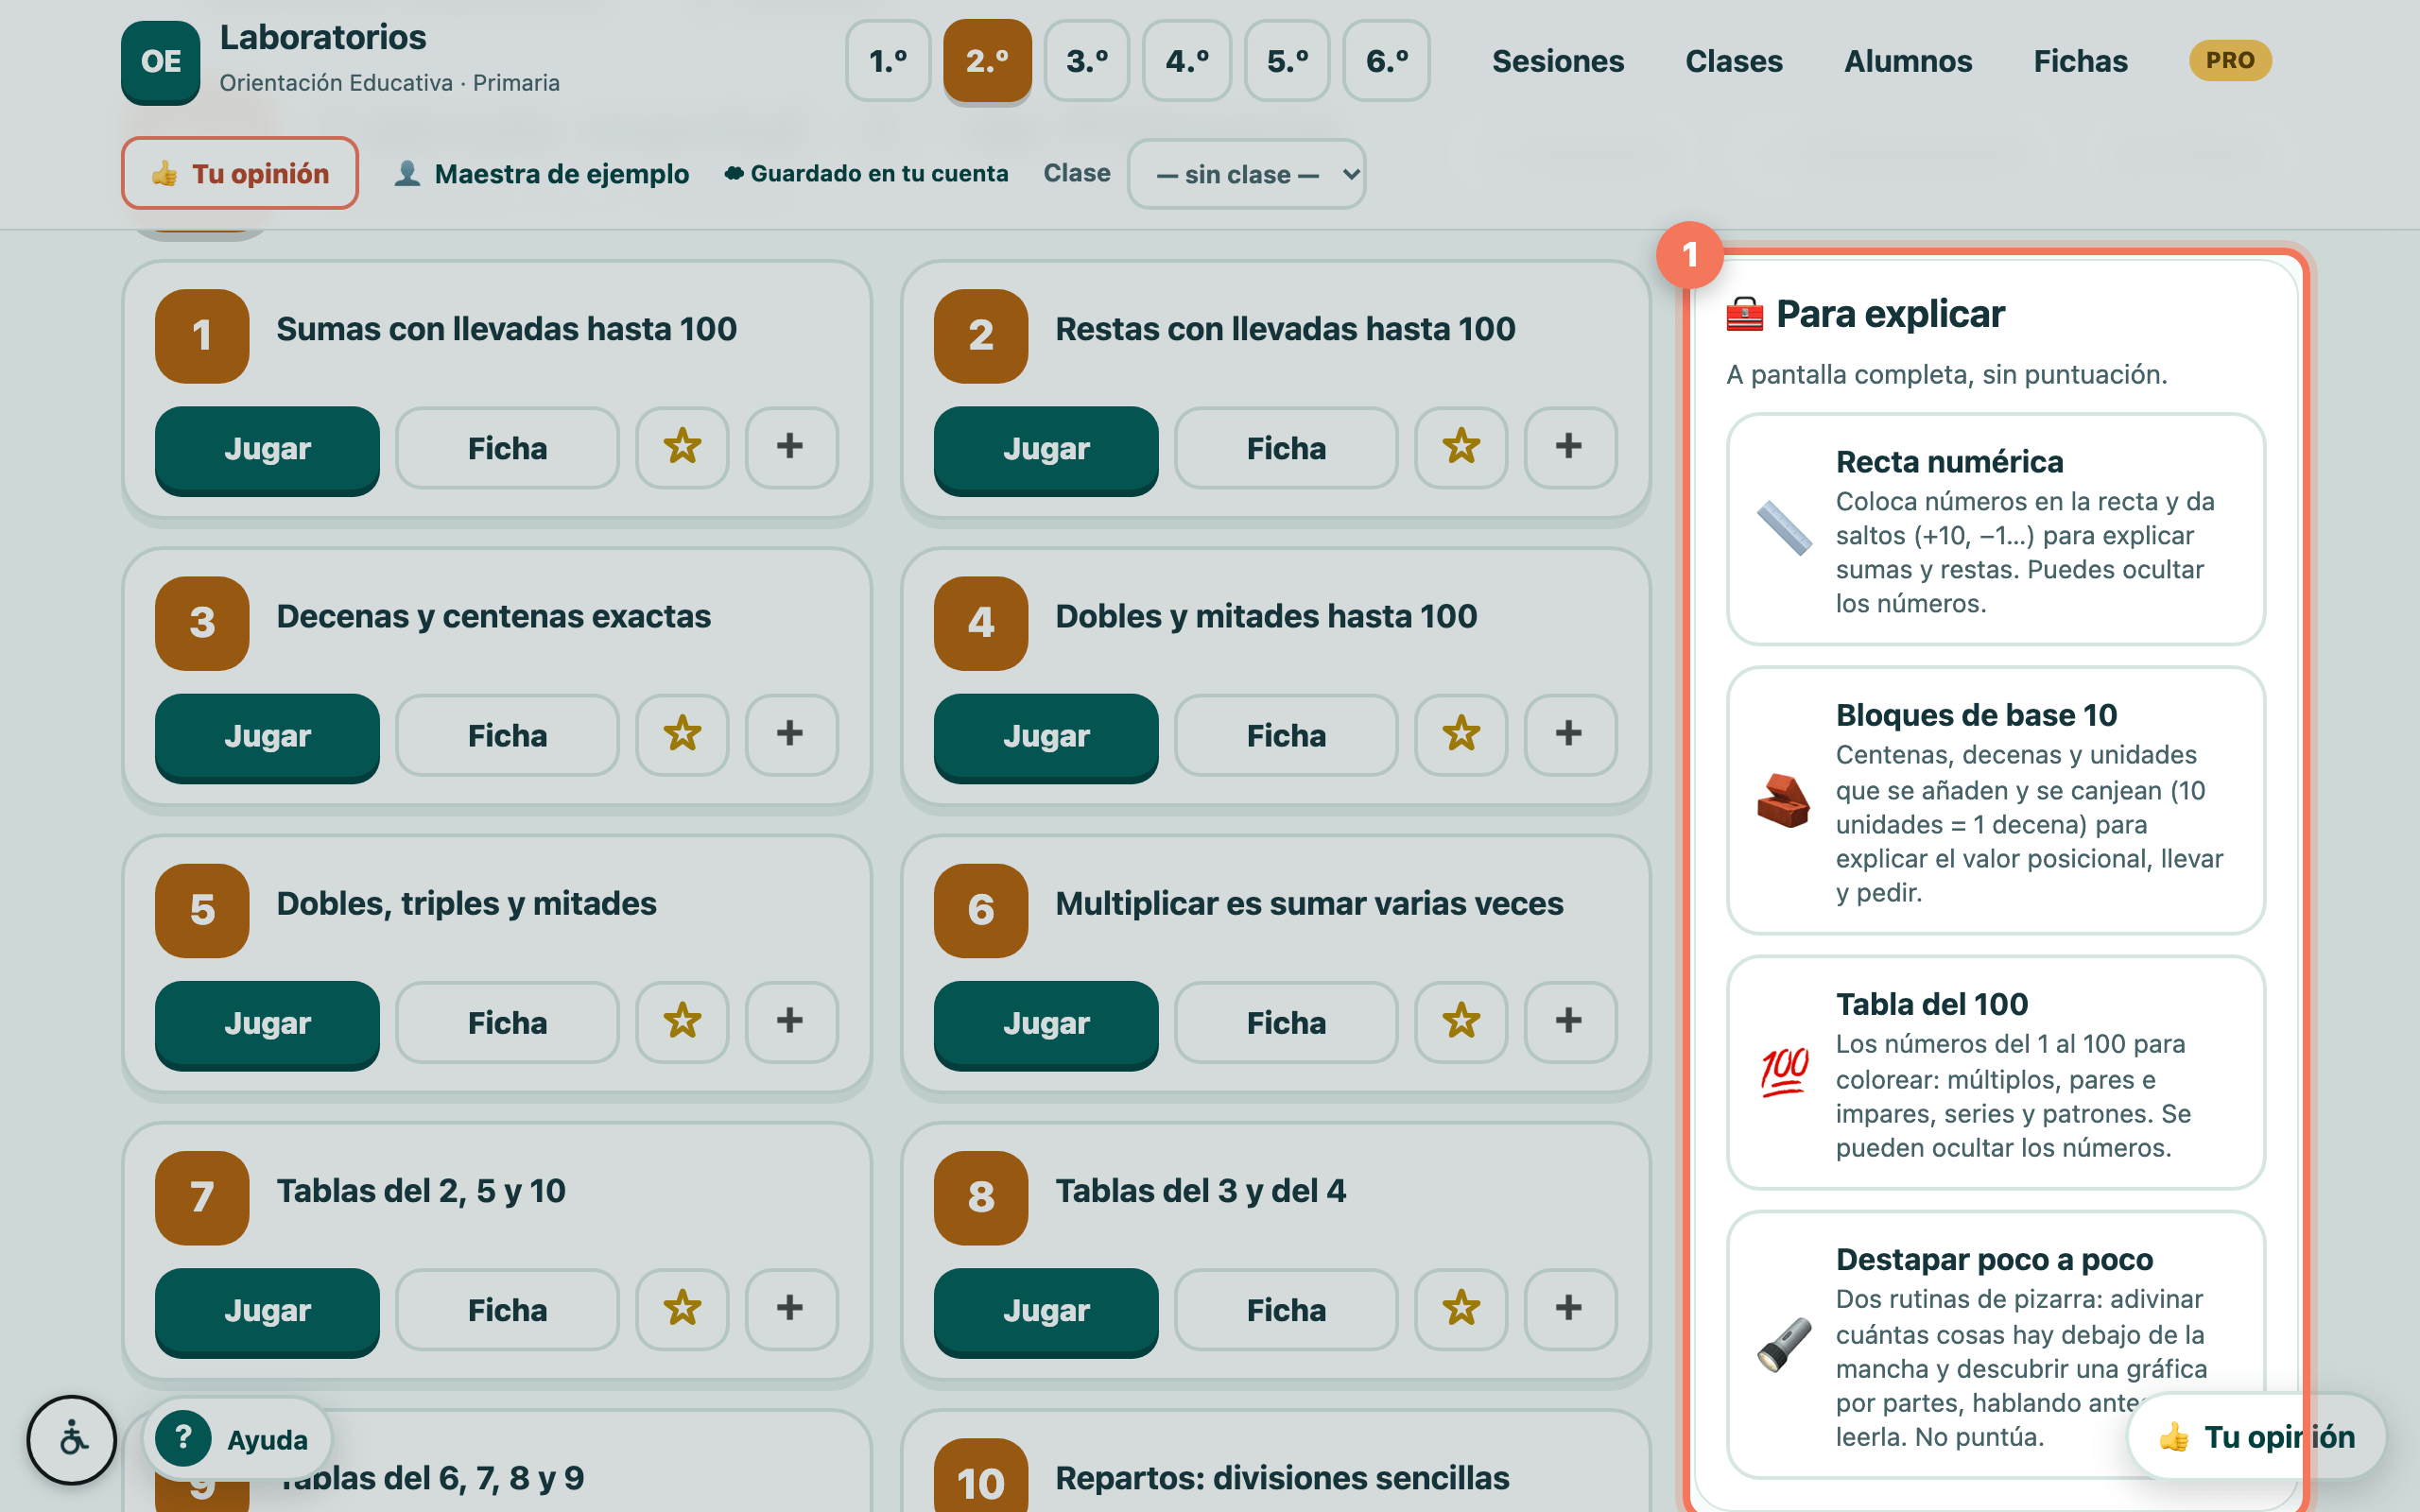Add Decenas y centenas exactas with plus

[x=791, y=735]
